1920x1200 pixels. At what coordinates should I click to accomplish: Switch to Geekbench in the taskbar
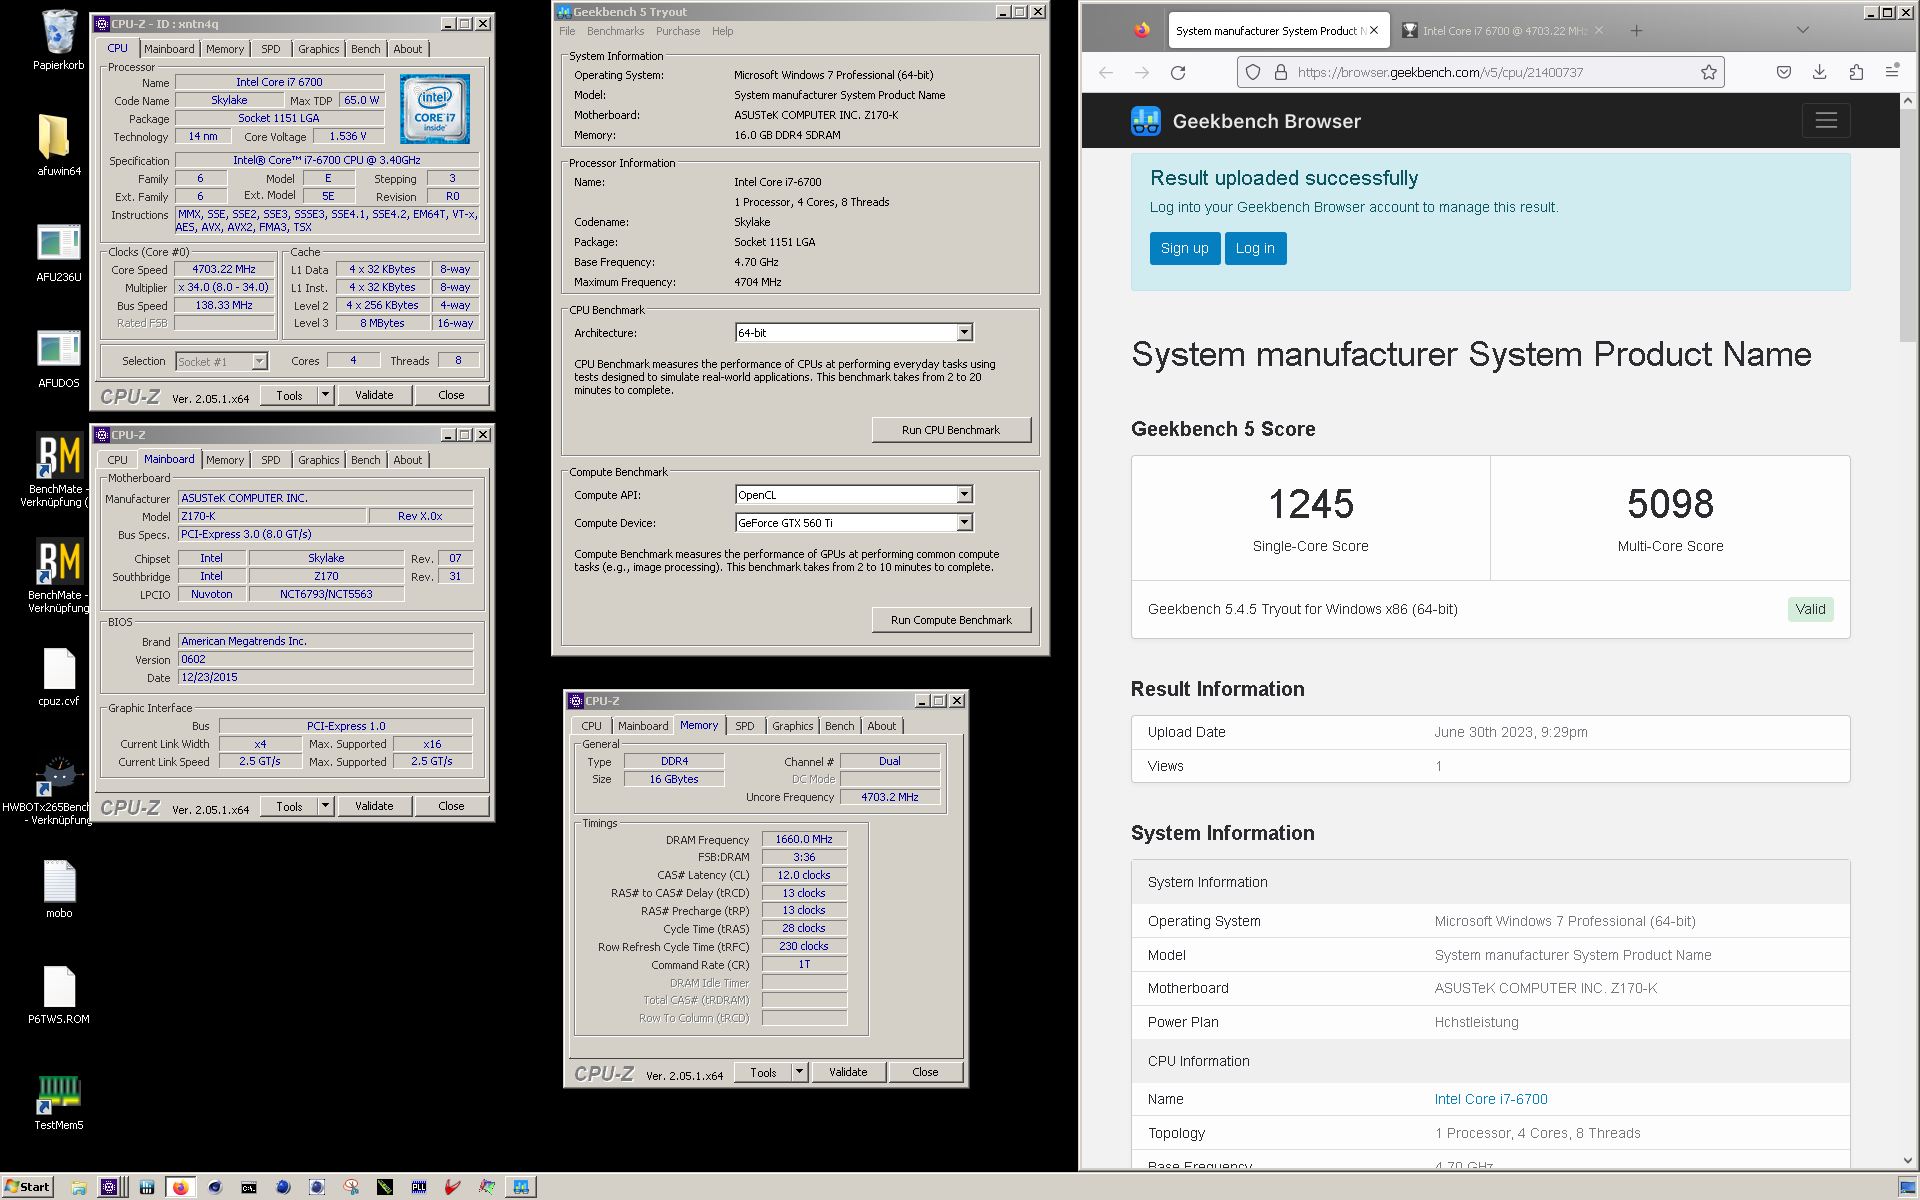(521, 1187)
